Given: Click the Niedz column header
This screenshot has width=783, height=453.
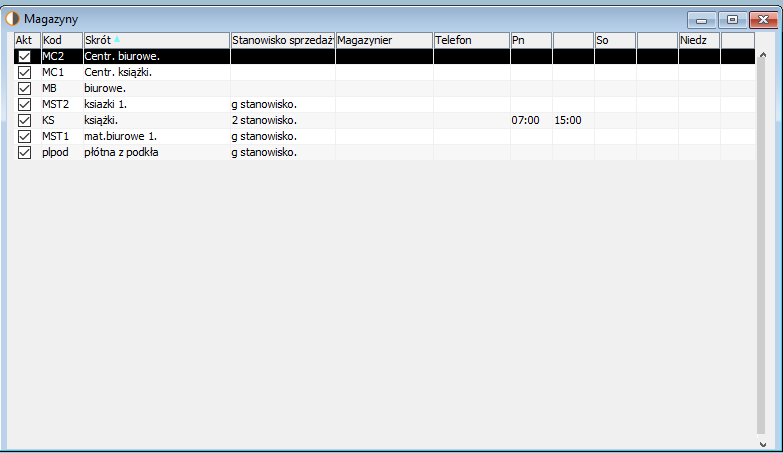Looking at the screenshot, I should coord(699,40).
